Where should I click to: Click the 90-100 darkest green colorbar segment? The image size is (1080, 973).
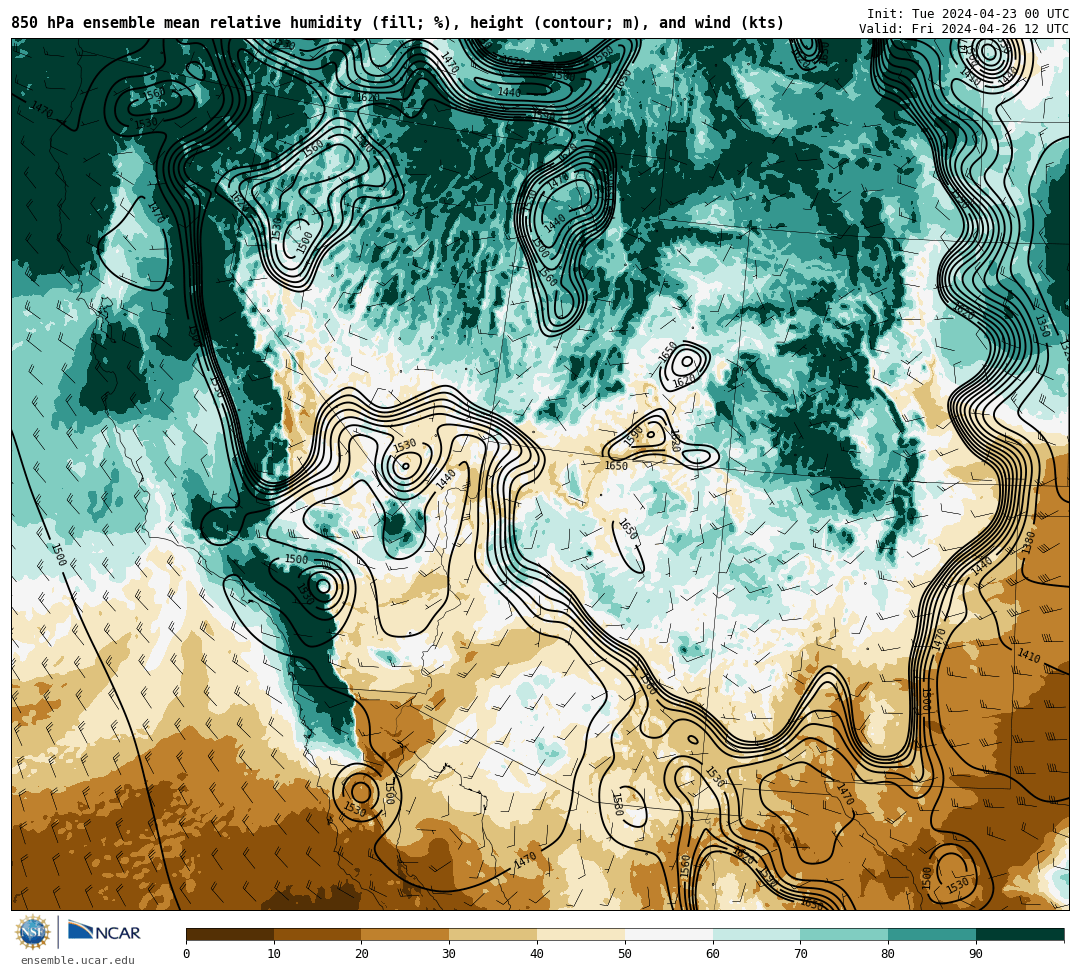(1020, 934)
